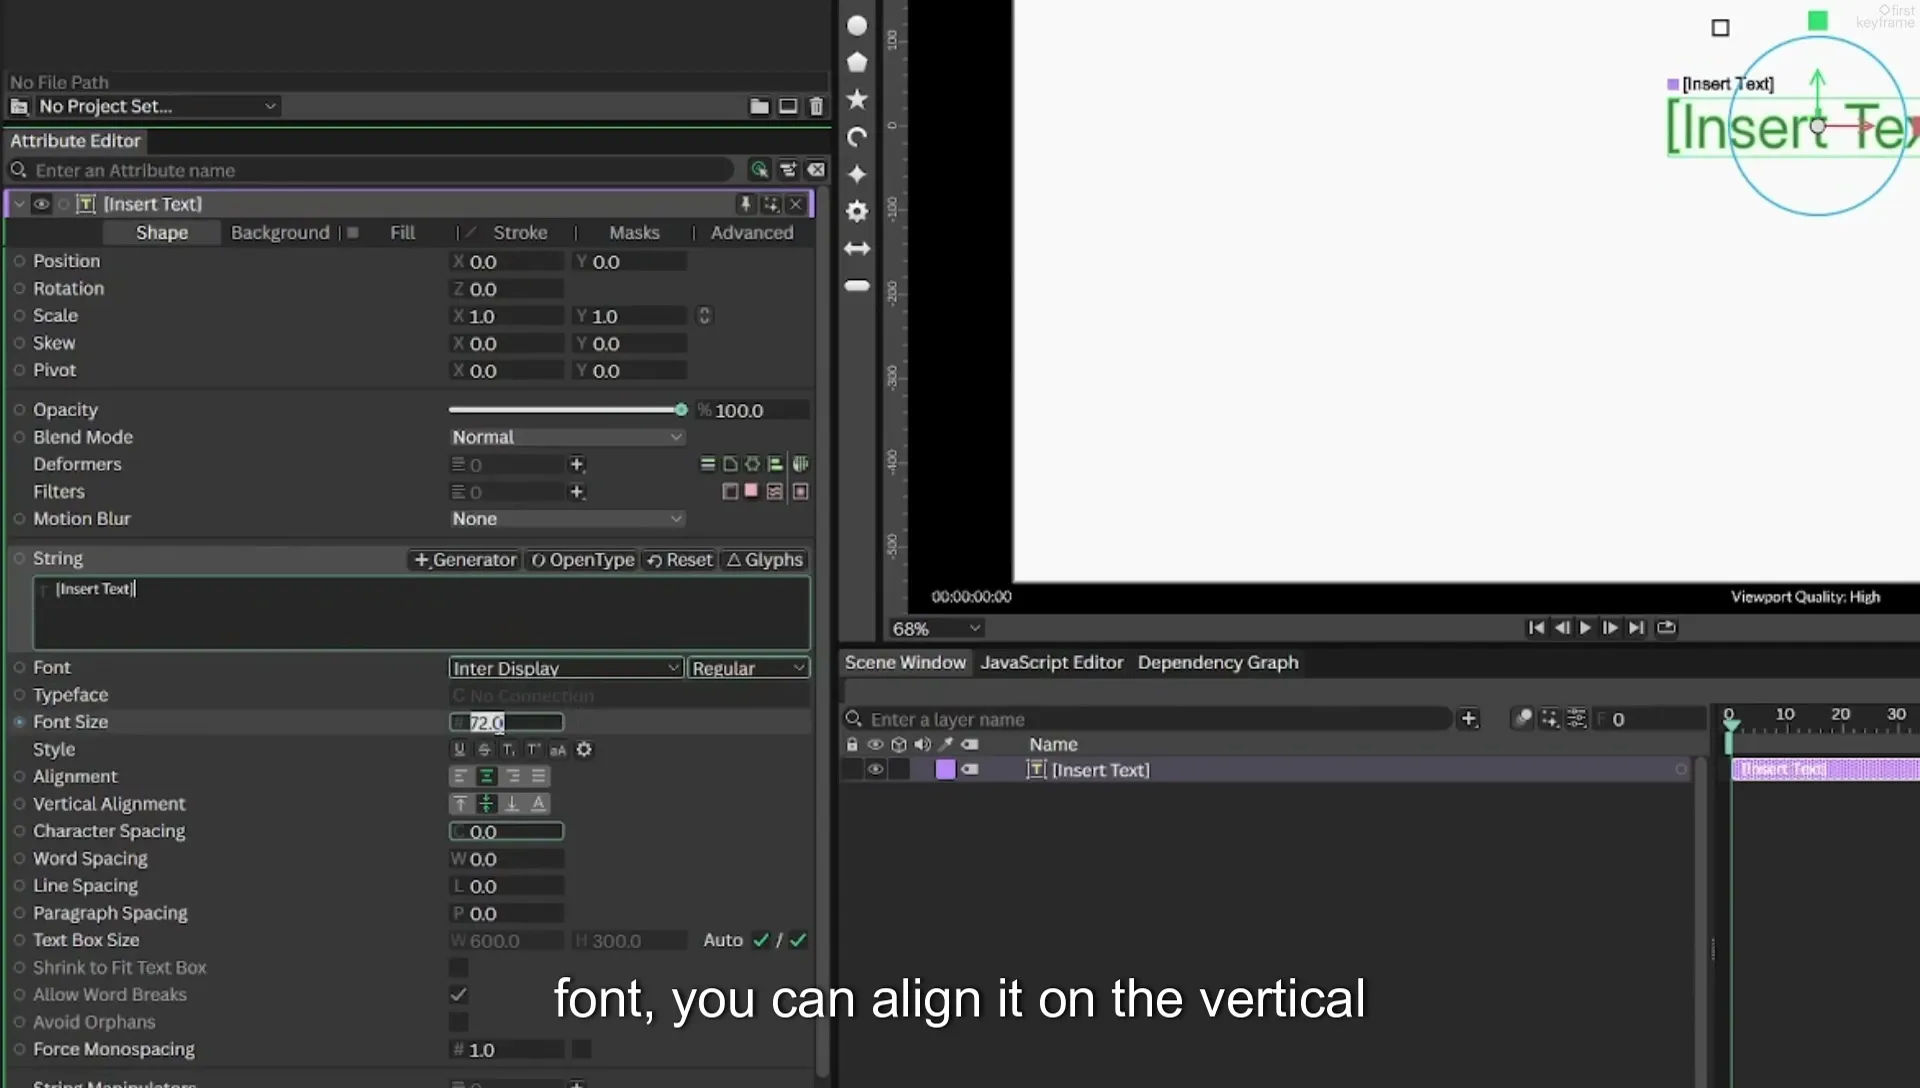The image size is (1920, 1088).
Task: Select the Capsule shape tool
Action: pos(857,286)
